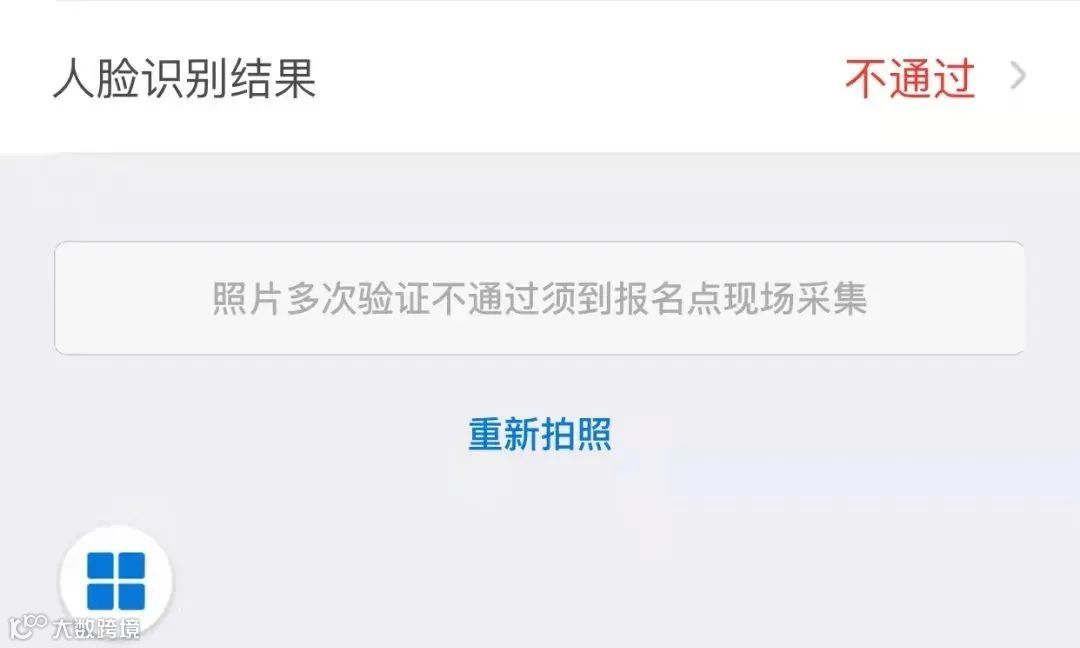The width and height of the screenshot is (1080, 648).
Task: Retake photo using the blue 重新拍照 text
Action: [x=540, y=434]
